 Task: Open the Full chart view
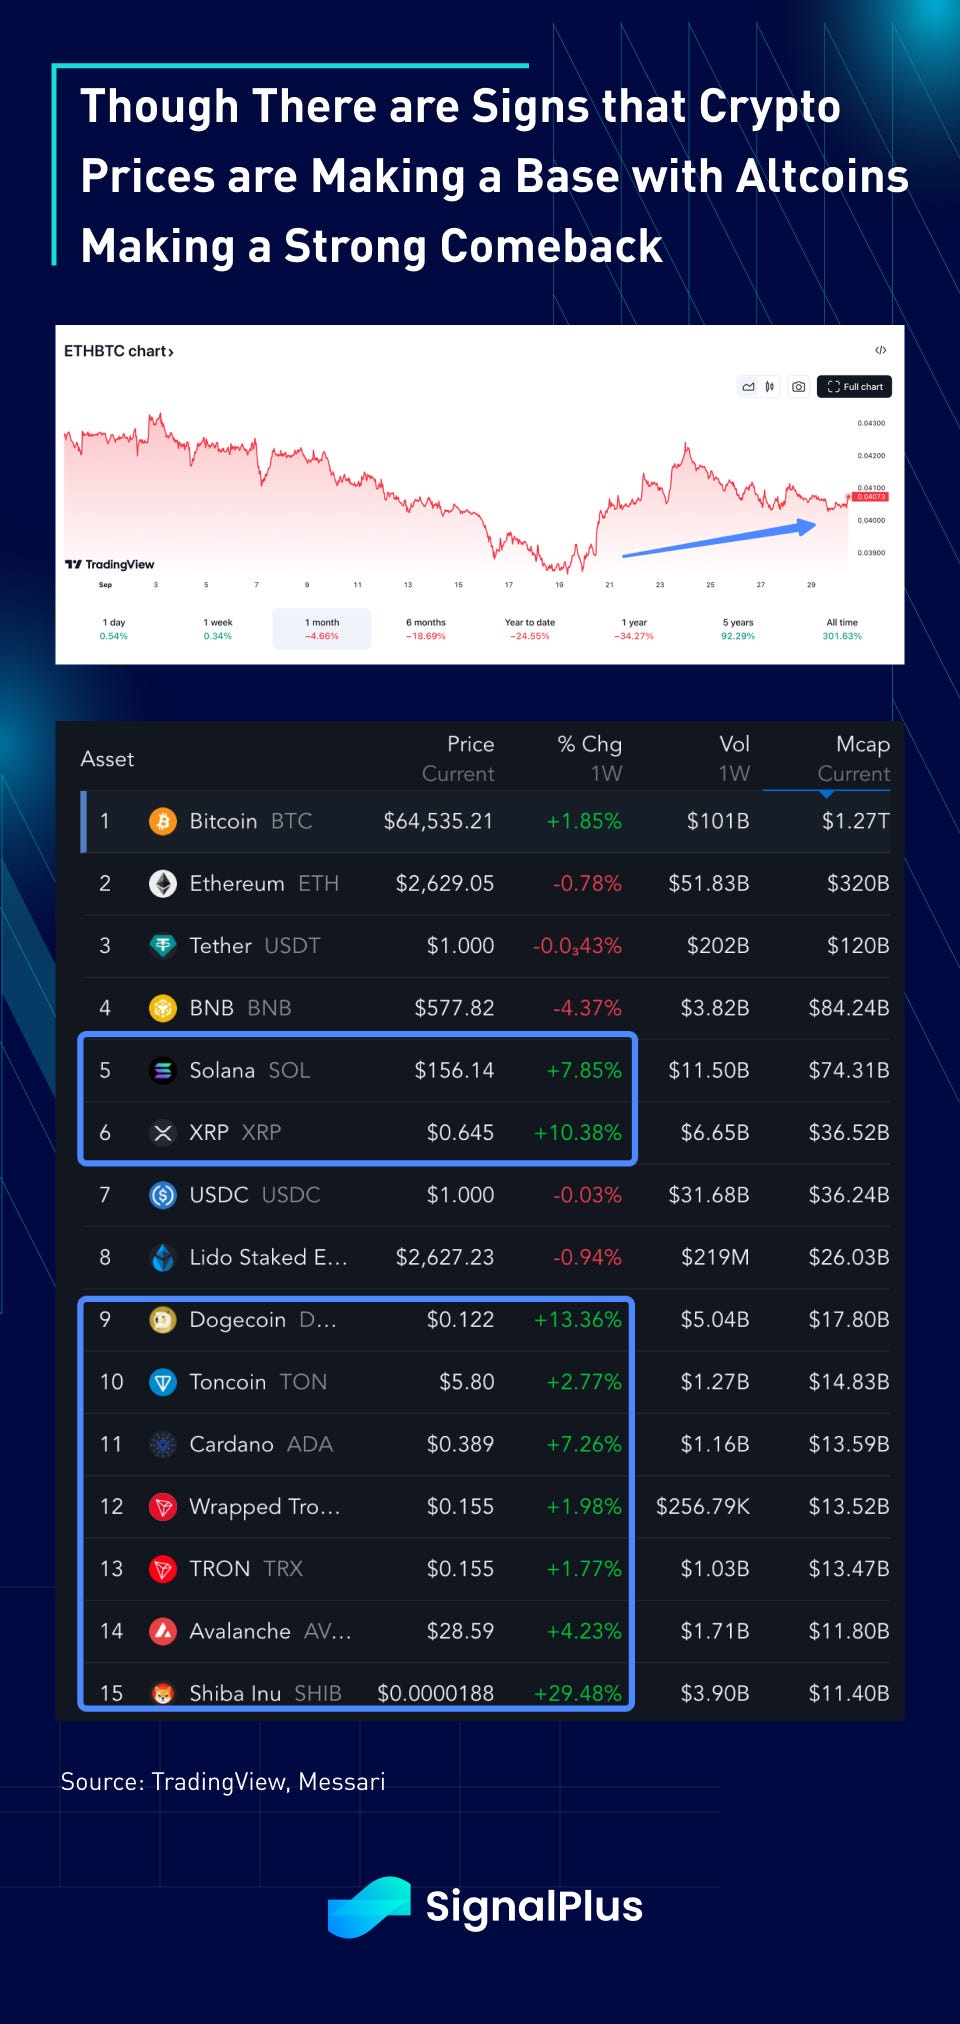(x=854, y=387)
